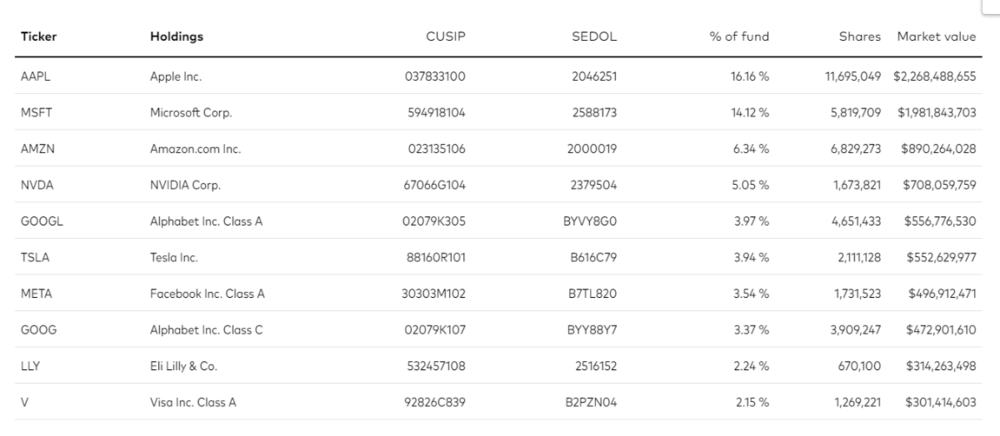Click Visa Inc. Class A holding
The image size is (1000, 436).
pyautogui.click(x=193, y=403)
